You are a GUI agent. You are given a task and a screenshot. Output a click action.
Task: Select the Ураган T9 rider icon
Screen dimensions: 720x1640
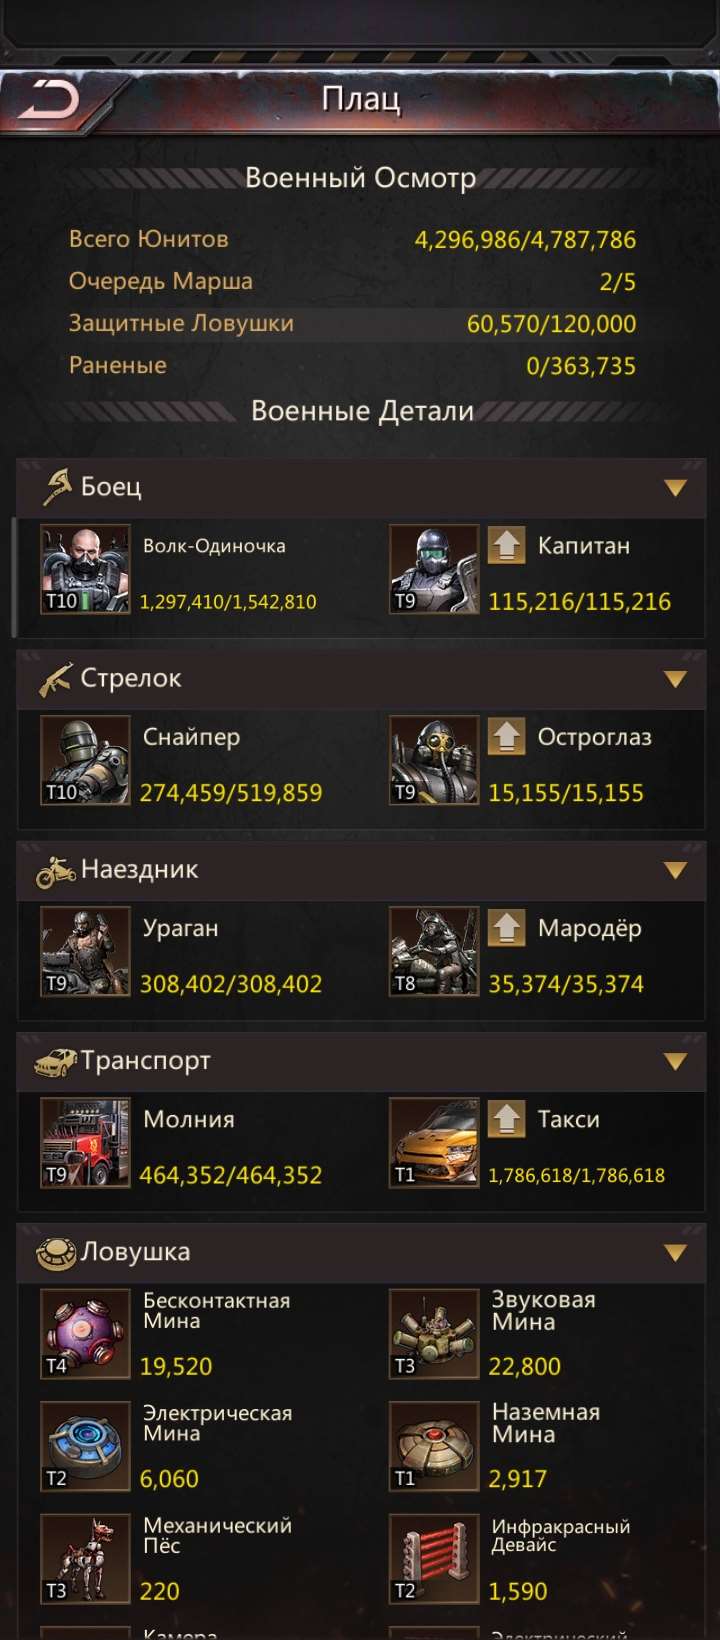(85, 951)
